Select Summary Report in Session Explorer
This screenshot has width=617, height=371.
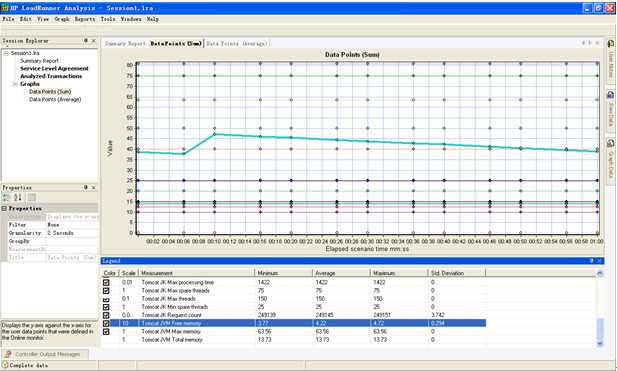coord(39,61)
